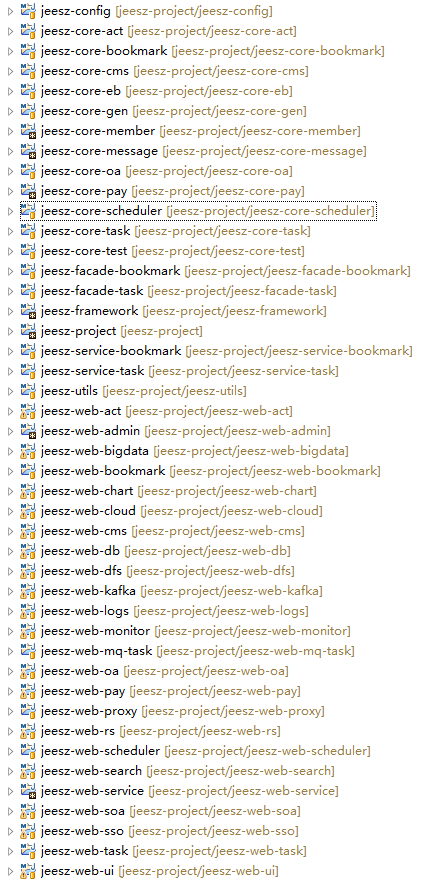The width and height of the screenshot is (446, 883).
Task: Expand the jeesz-web-mq-task project node
Action: (10, 651)
